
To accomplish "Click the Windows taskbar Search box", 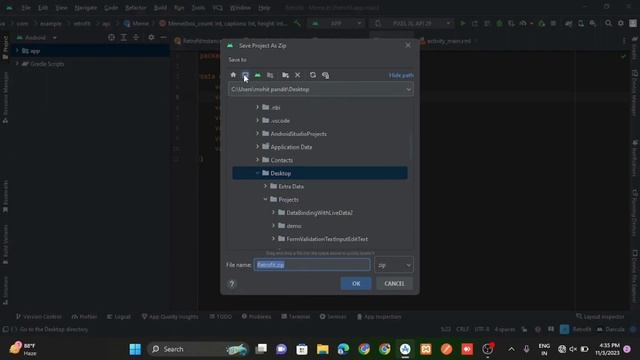I will tap(198, 349).
